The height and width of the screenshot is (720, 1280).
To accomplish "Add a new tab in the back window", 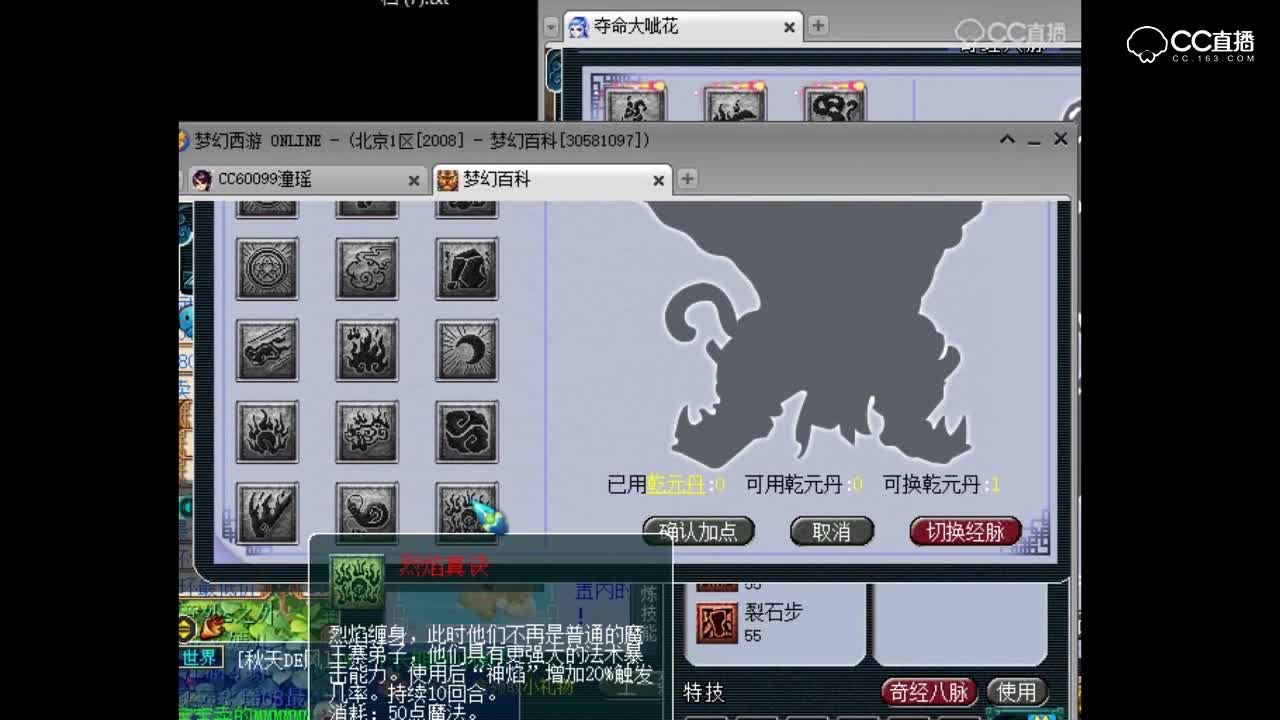I will (x=818, y=26).
